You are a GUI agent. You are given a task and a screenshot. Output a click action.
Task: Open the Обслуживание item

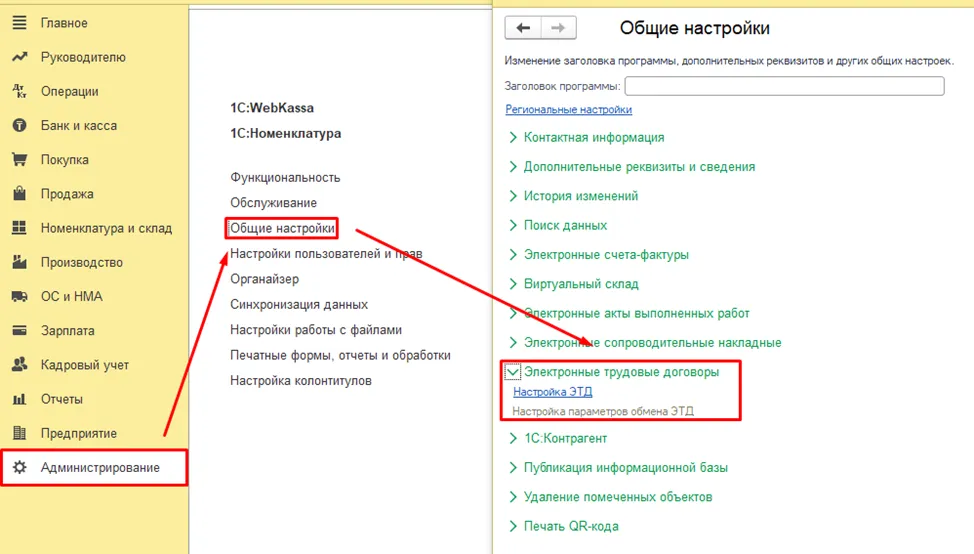point(273,202)
